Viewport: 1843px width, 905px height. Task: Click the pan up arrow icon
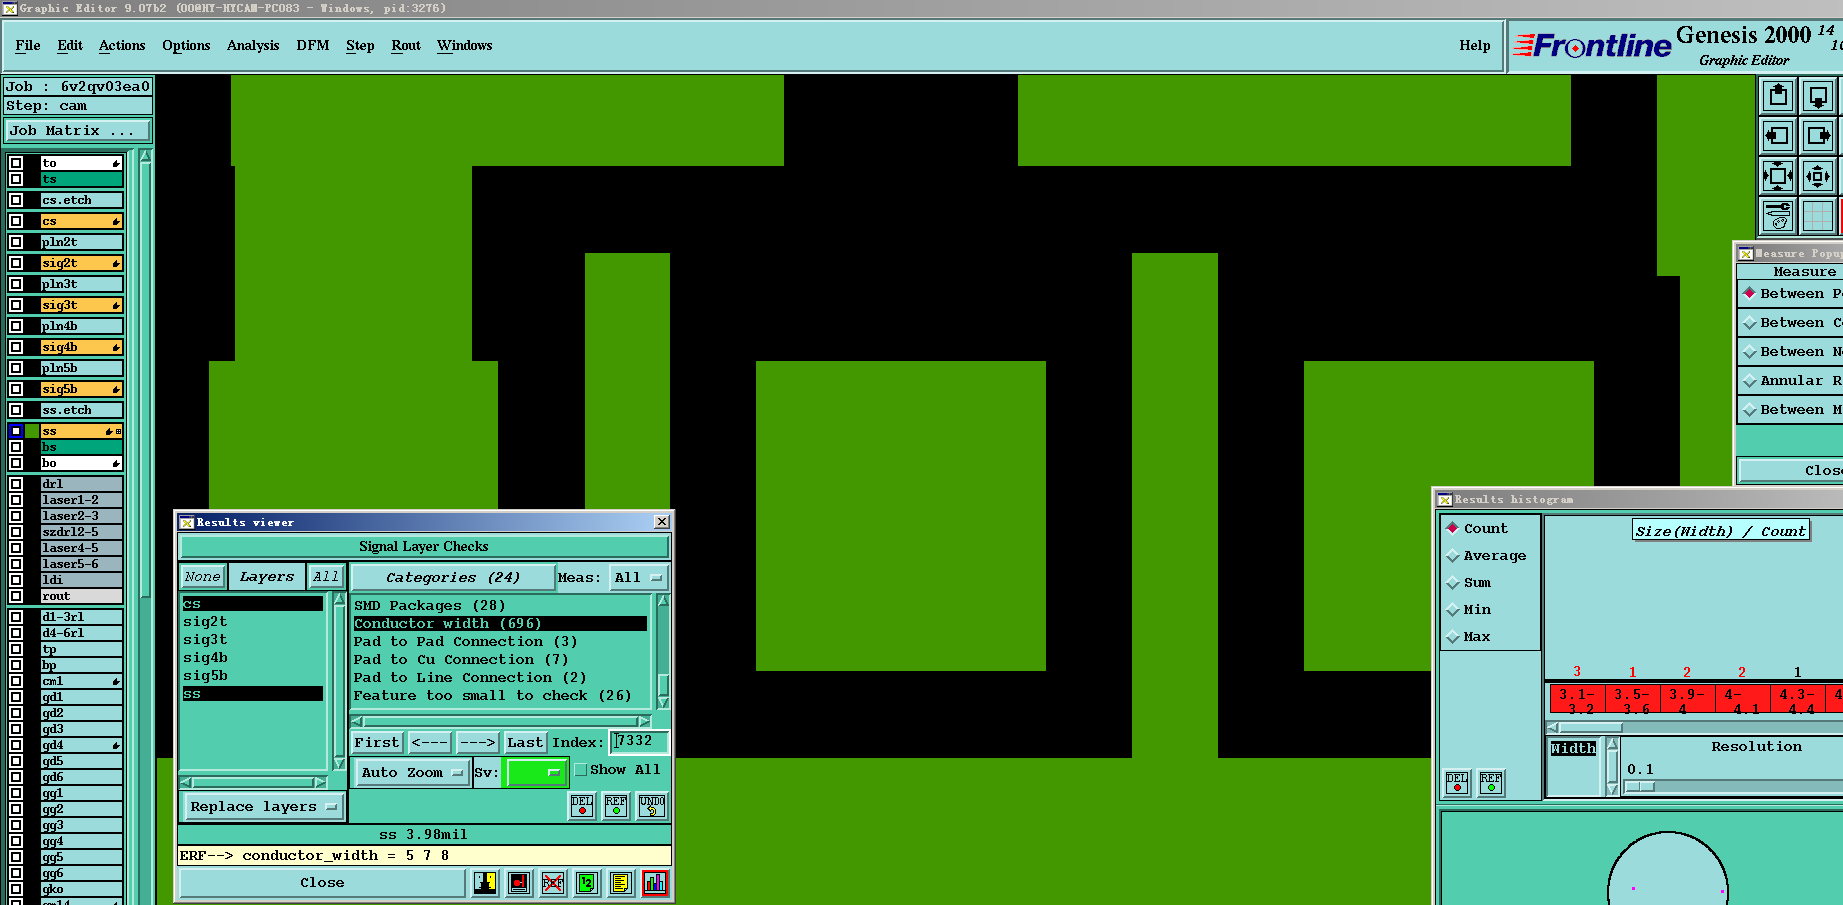tap(1778, 96)
